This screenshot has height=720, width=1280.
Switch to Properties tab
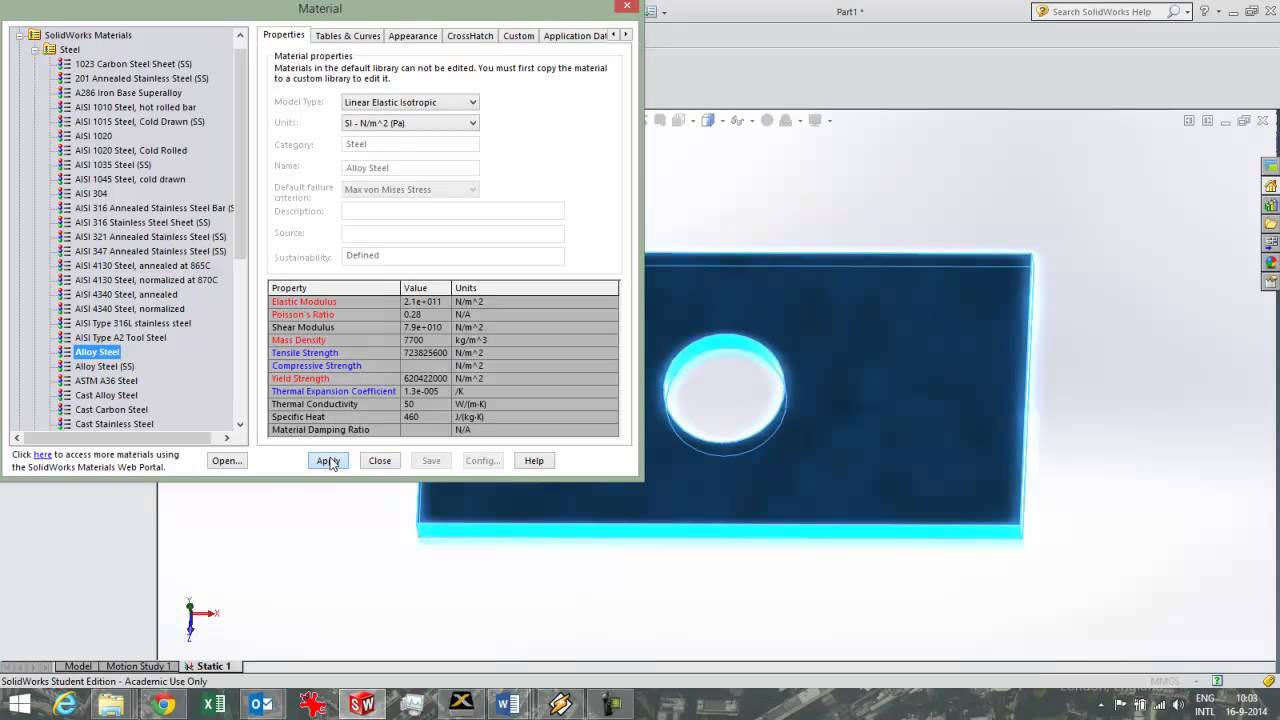284,35
